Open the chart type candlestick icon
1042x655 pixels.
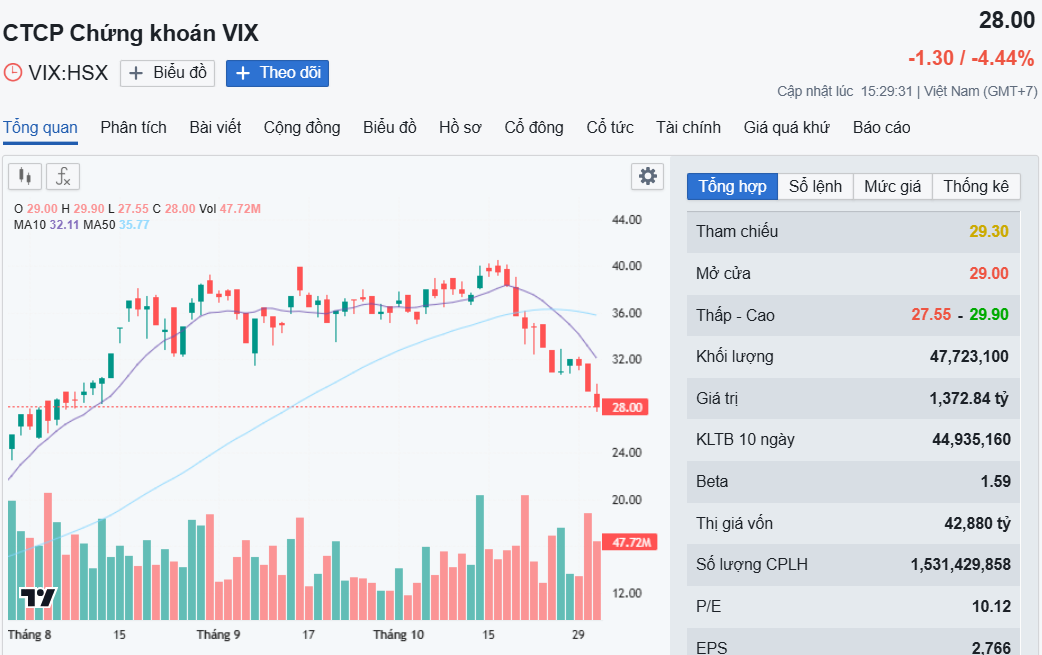click(25, 177)
